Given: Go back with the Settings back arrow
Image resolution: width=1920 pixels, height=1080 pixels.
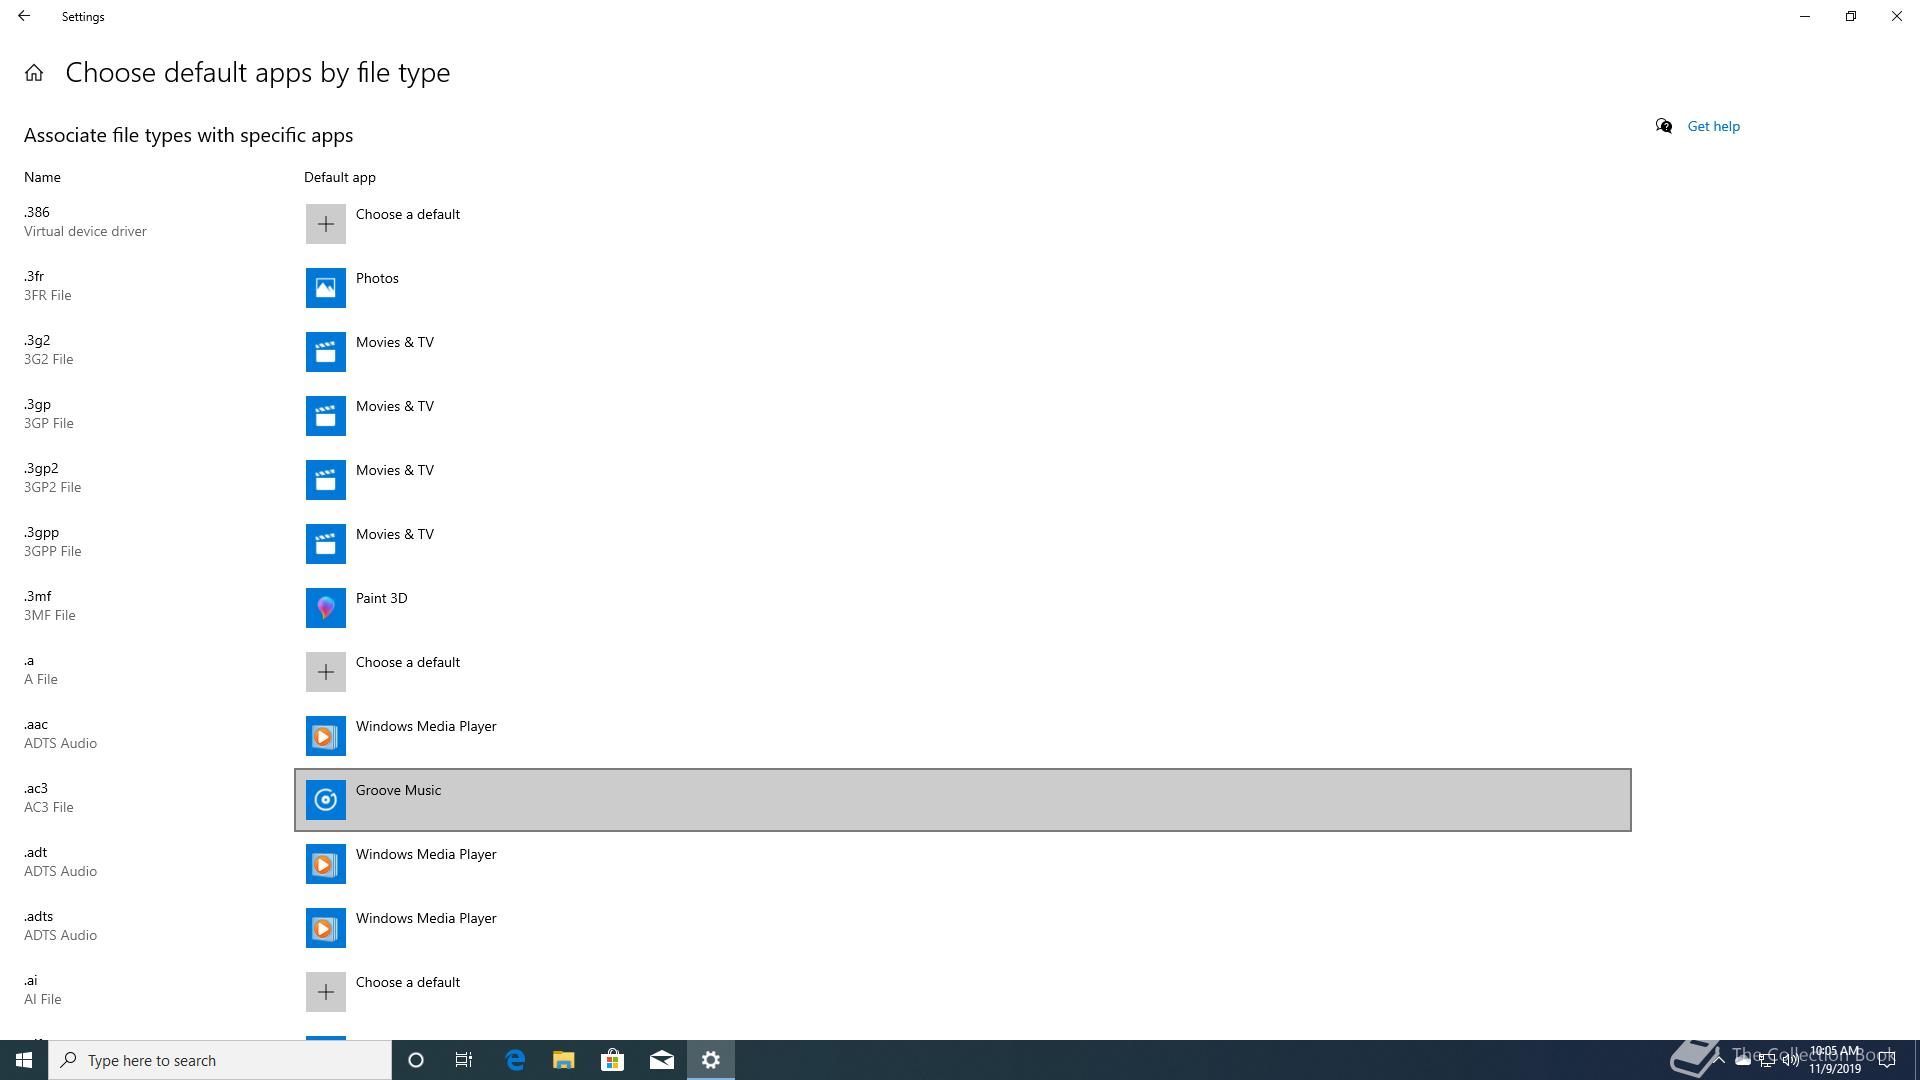Looking at the screenshot, I should click(24, 16).
